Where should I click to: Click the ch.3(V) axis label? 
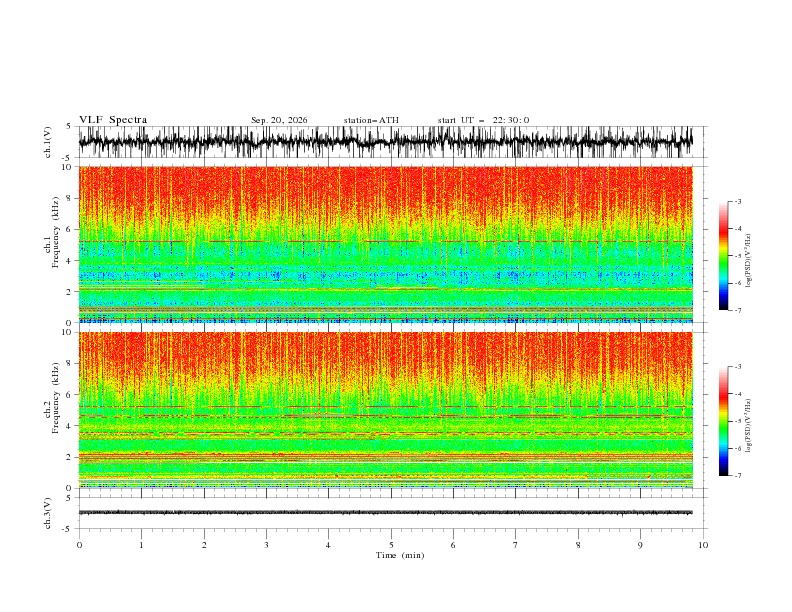pos(48,513)
